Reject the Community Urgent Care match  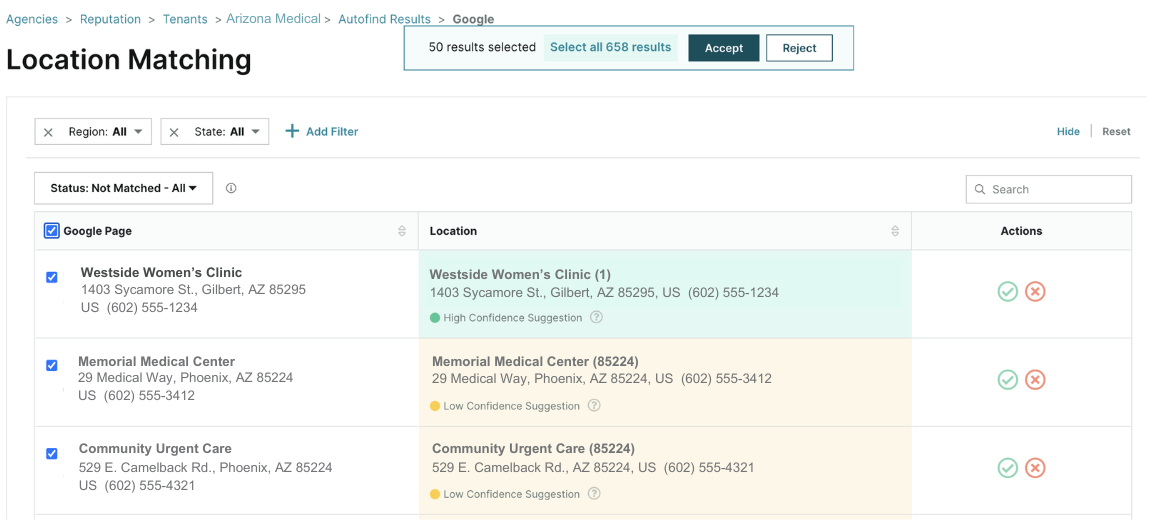coord(1035,468)
